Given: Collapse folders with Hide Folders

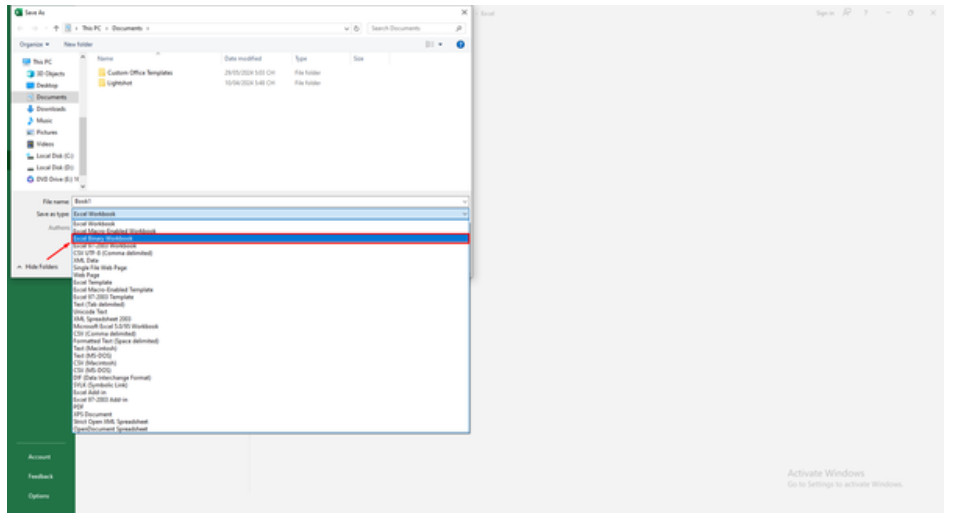Looking at the screenshot, I should coord(40,267).
